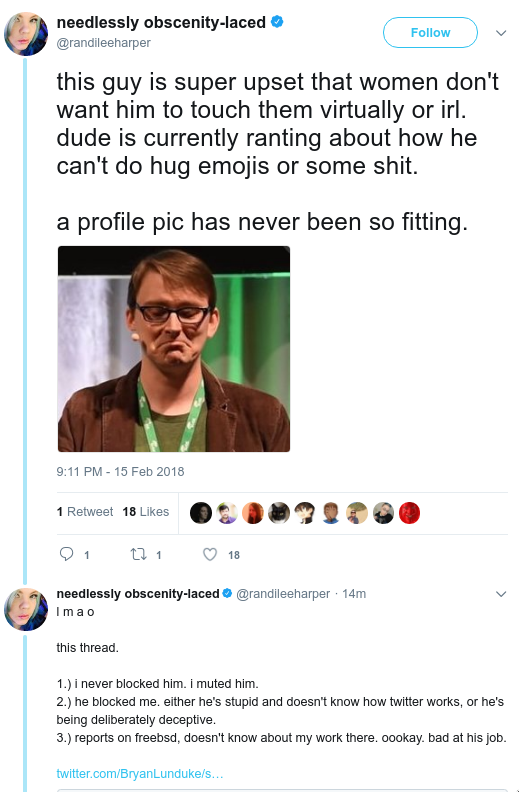Viewport: 519px width, 792px height.
Task: Open the 9:11 PM - 15 Feb 2018 timestamp
Action: tap(120, 472)
